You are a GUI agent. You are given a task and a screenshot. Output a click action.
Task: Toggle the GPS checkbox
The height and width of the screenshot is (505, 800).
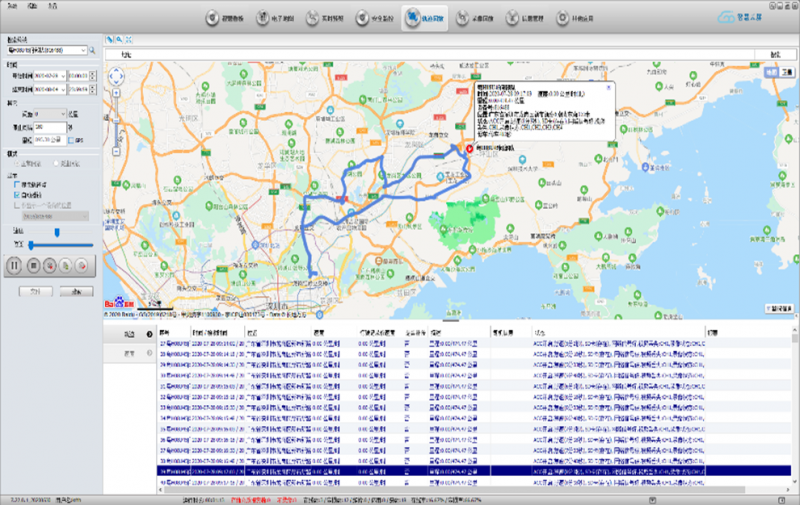click(70, 140)
